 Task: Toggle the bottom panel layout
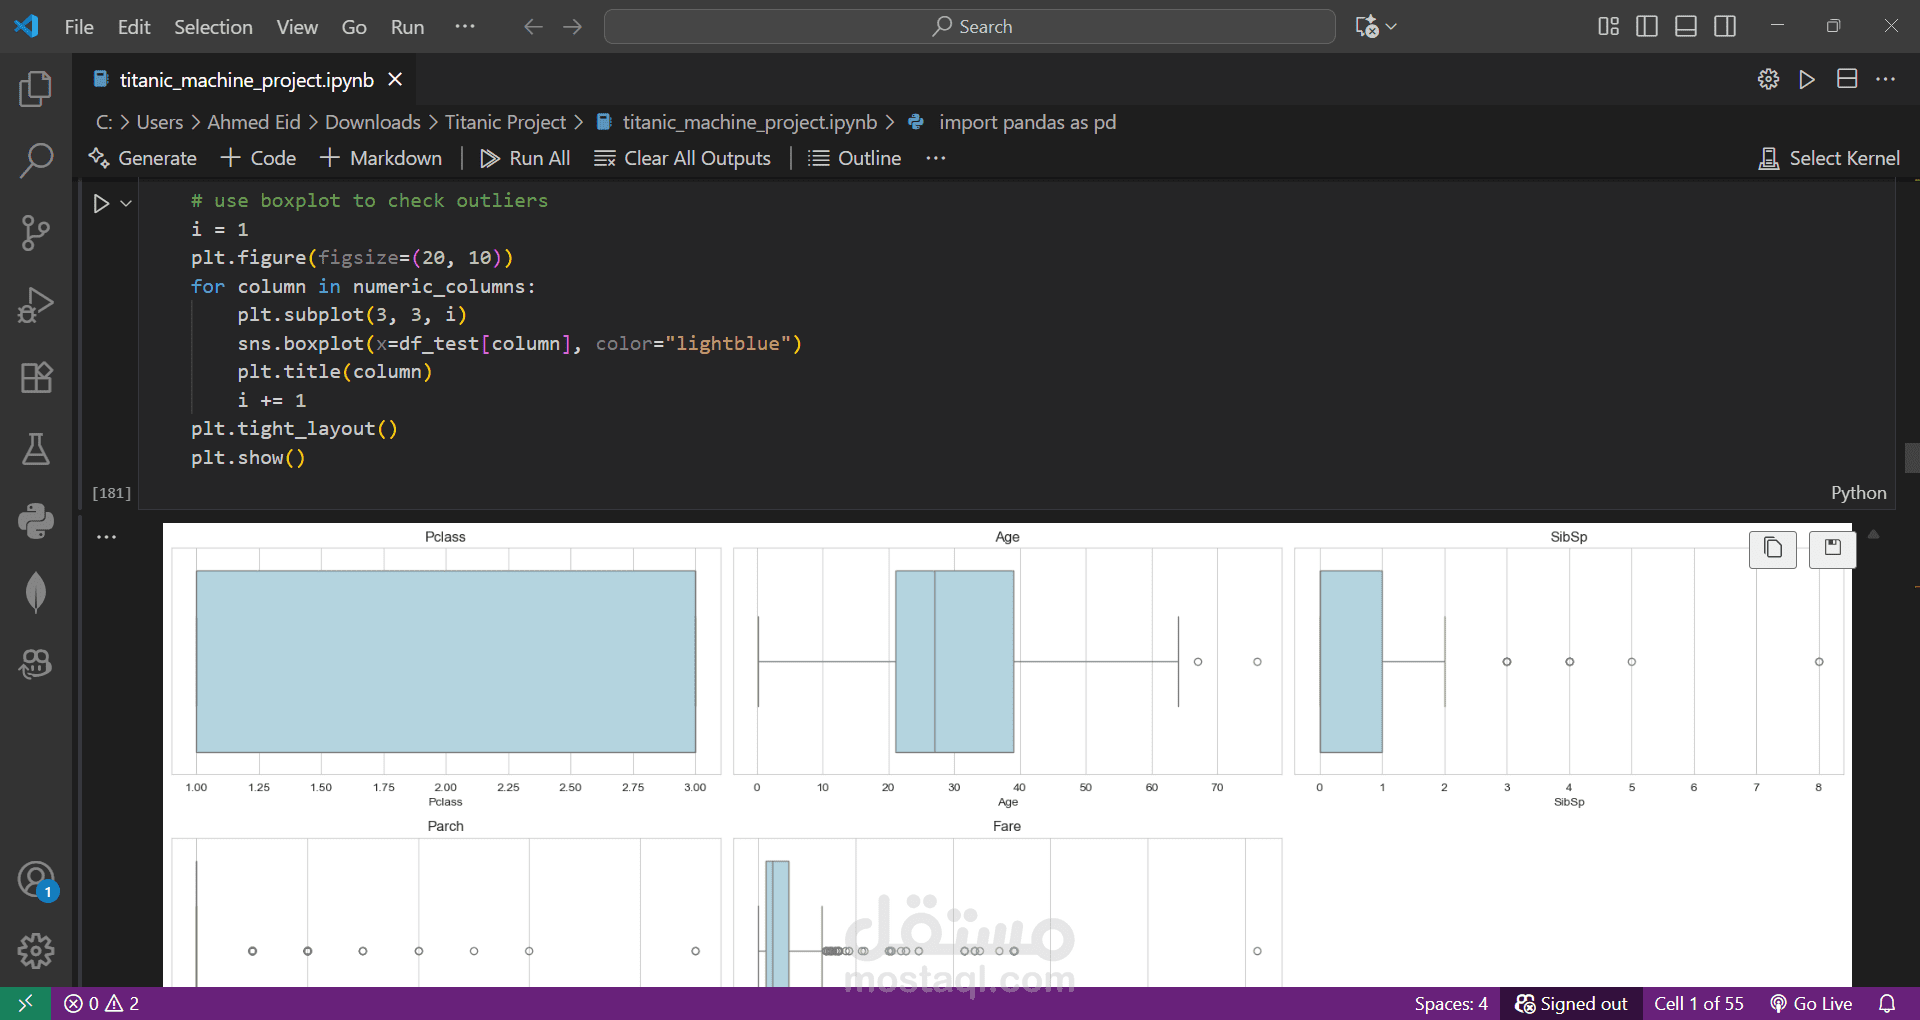click(1686, 27)
